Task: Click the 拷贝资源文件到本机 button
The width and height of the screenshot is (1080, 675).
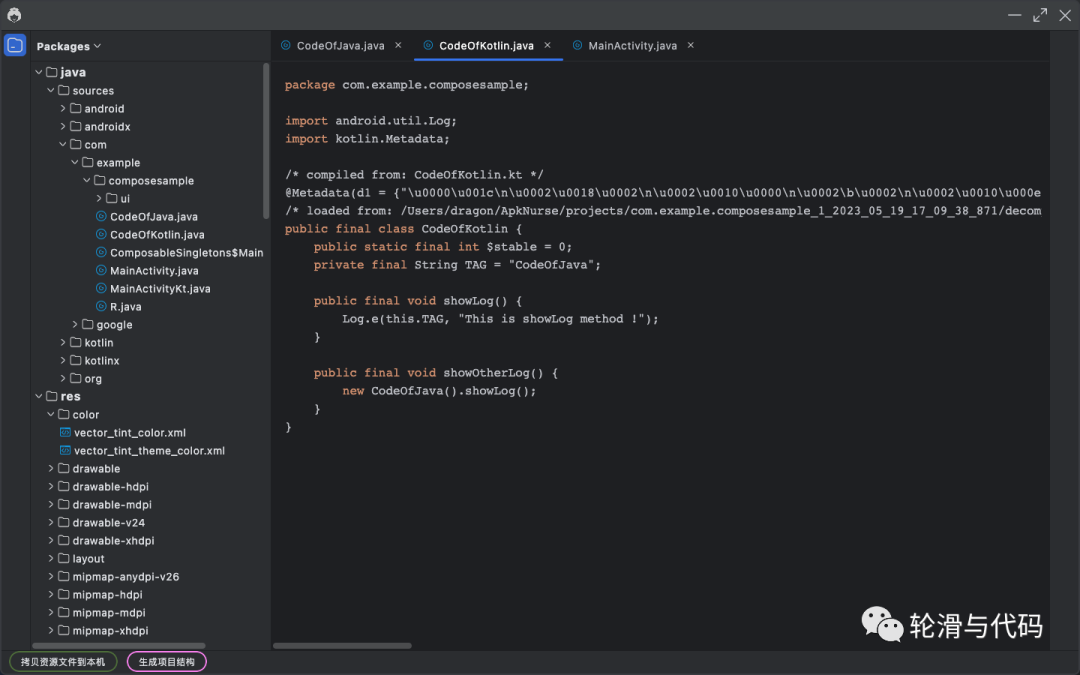Action: pyautogui.click(x=63, y=661)
